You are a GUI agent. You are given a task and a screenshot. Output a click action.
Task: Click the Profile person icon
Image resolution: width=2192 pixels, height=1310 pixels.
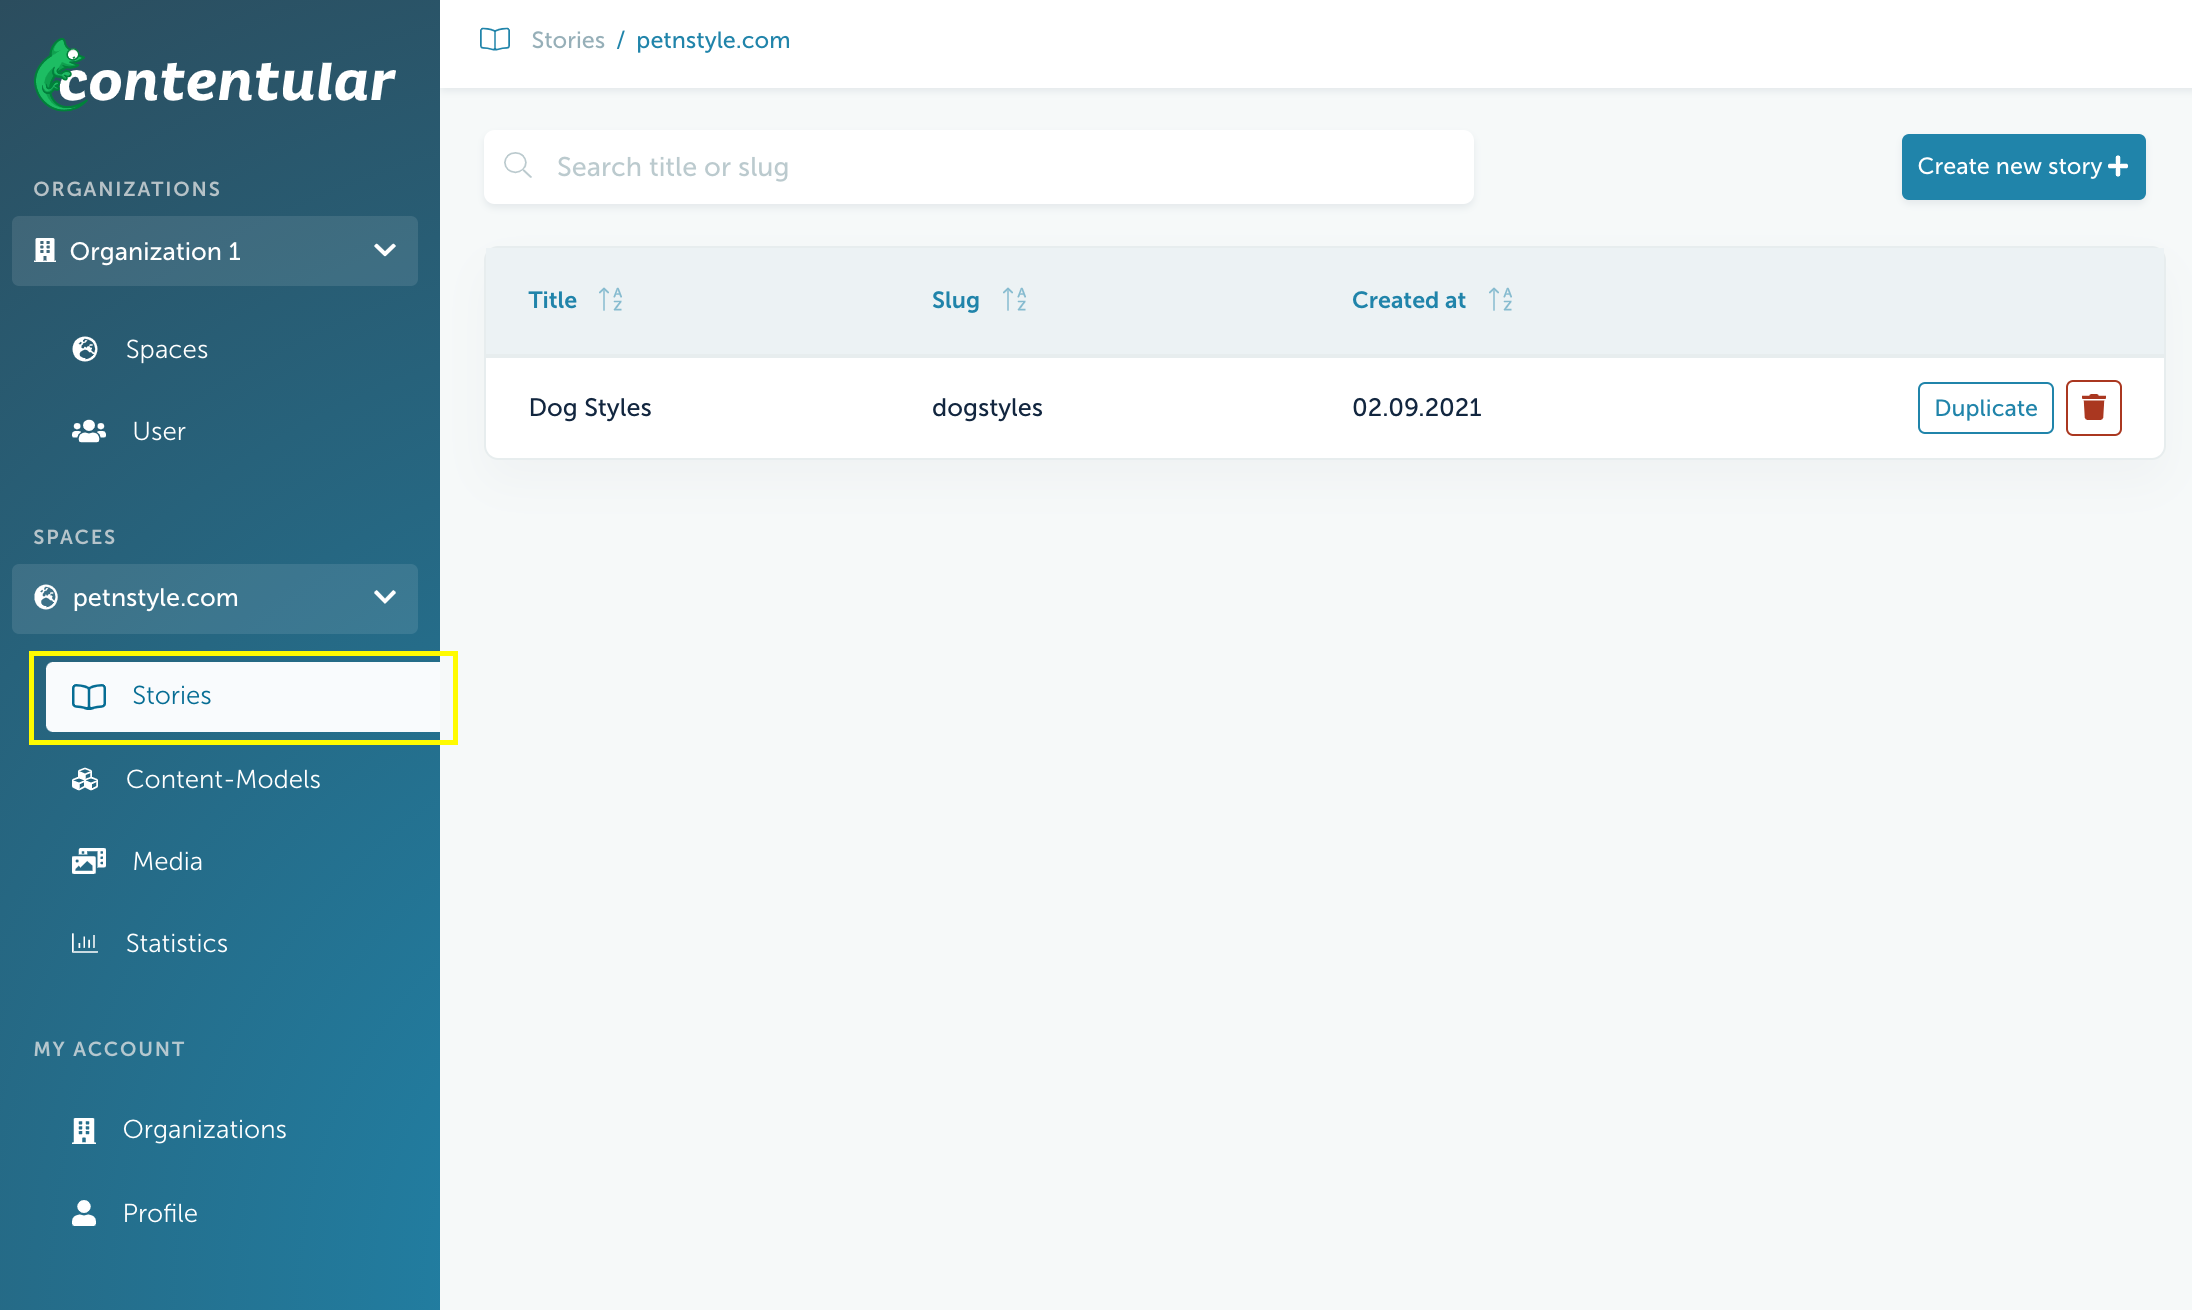pos(84,1213)
